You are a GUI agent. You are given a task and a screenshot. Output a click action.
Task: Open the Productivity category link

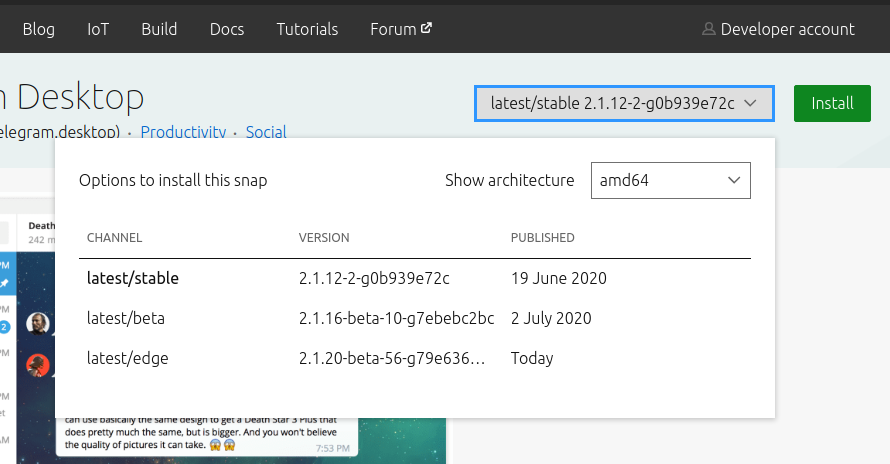pyautogui.click(x=183, y=132)
